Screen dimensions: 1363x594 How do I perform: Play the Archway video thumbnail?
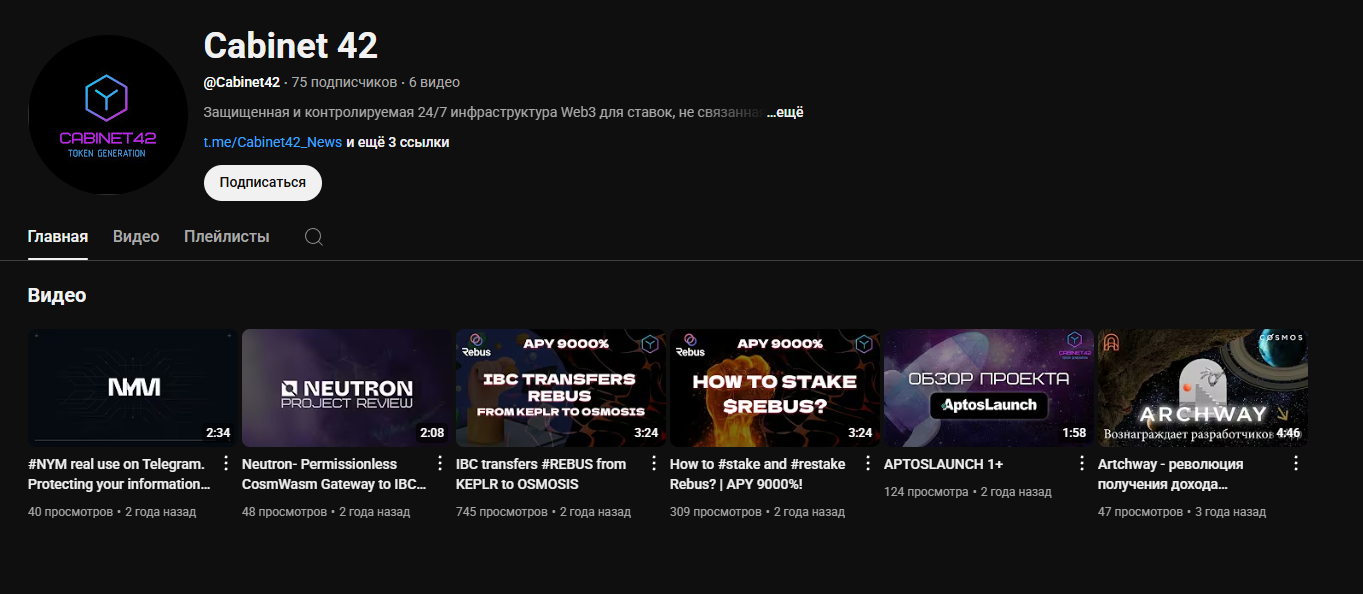point(1203,388)
